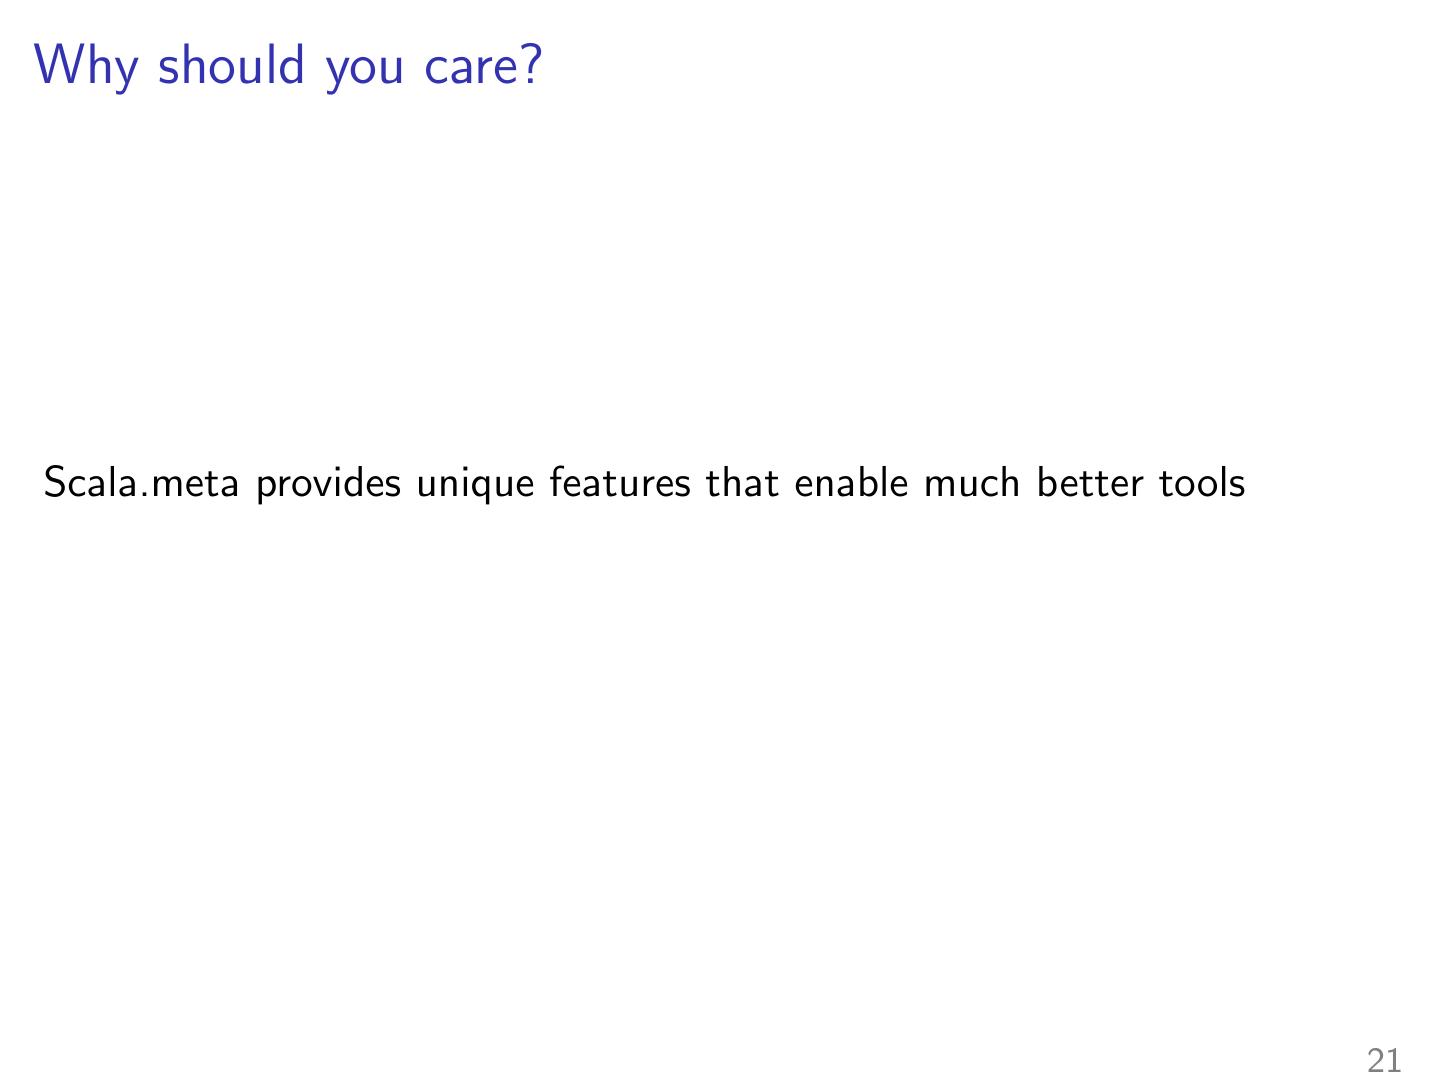This screenshot has height=1081, width=1441.
Task: Click the digit "2" in the slide number
Action: (x=1375, y=1060)
